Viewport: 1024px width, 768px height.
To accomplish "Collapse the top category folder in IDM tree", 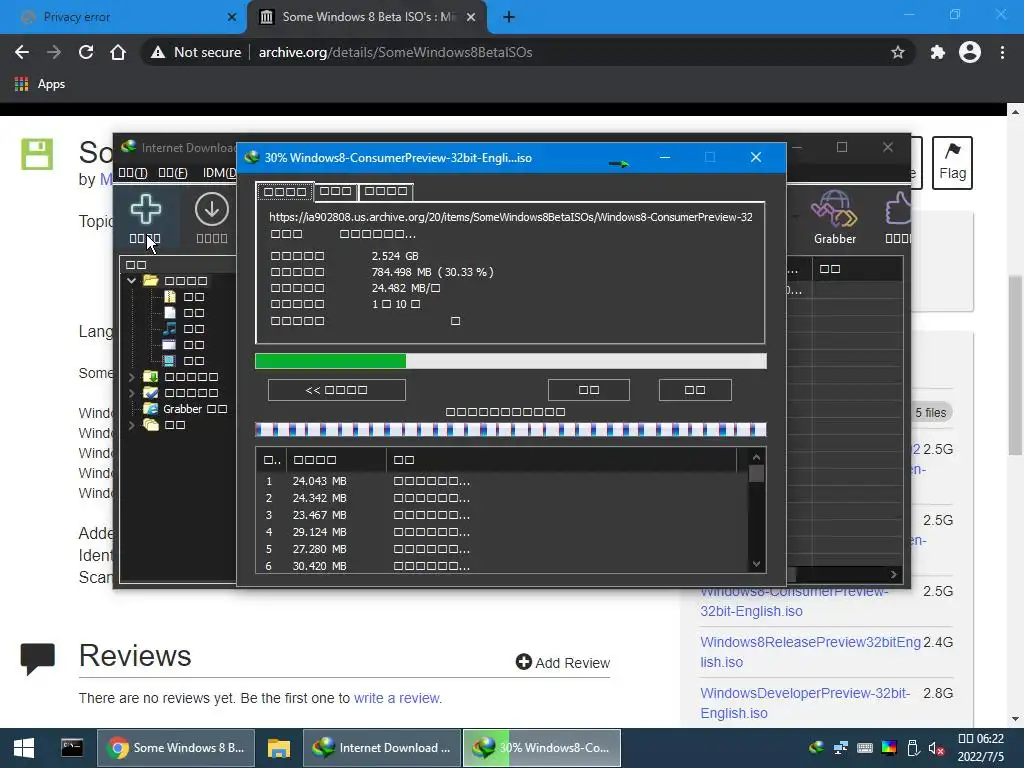I will pos(131,281).
